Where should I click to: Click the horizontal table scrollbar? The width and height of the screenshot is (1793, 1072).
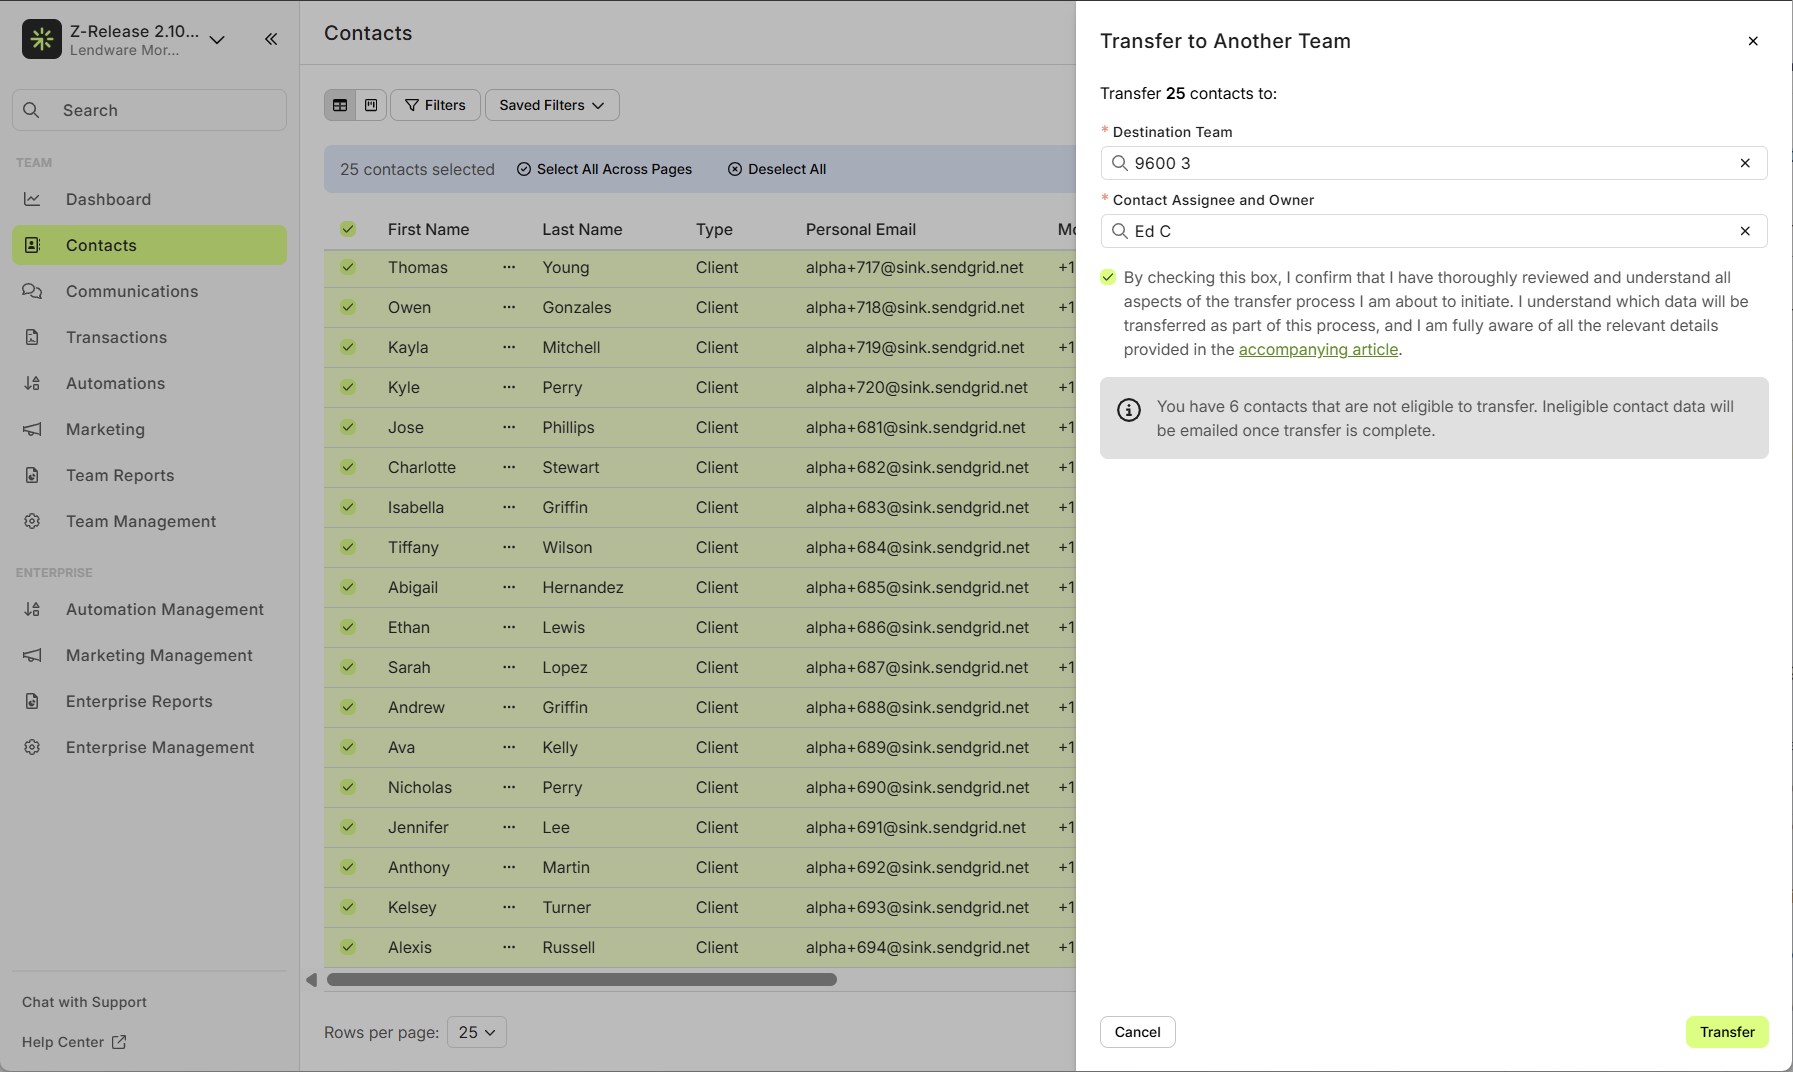[582, 980]
